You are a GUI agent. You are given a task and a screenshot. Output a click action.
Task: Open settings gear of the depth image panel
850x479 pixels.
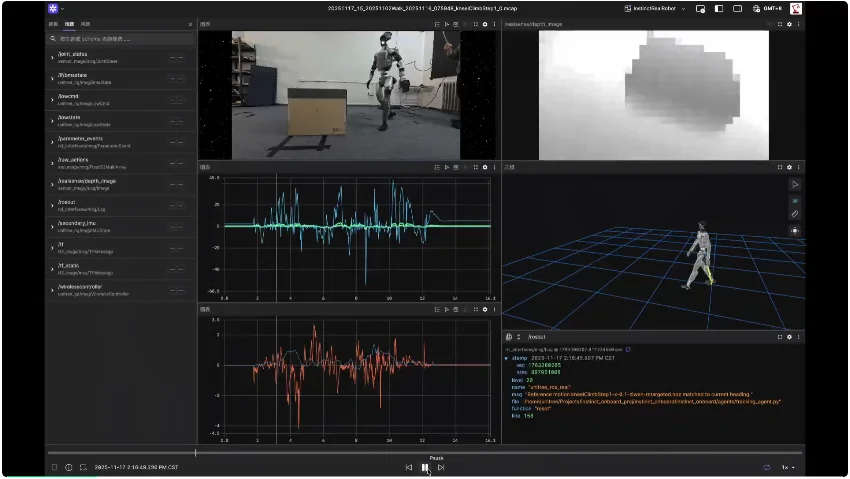pyautogui.click(x=788, y=23)
